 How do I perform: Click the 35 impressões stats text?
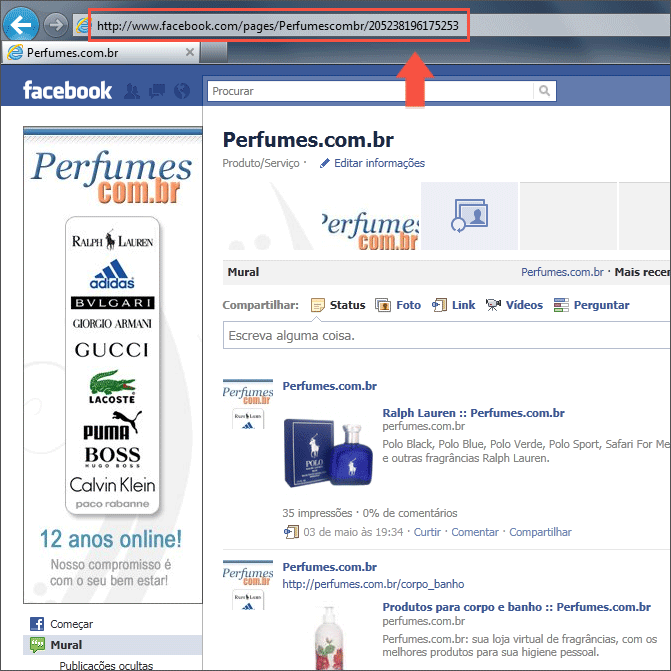pos(317,513)
